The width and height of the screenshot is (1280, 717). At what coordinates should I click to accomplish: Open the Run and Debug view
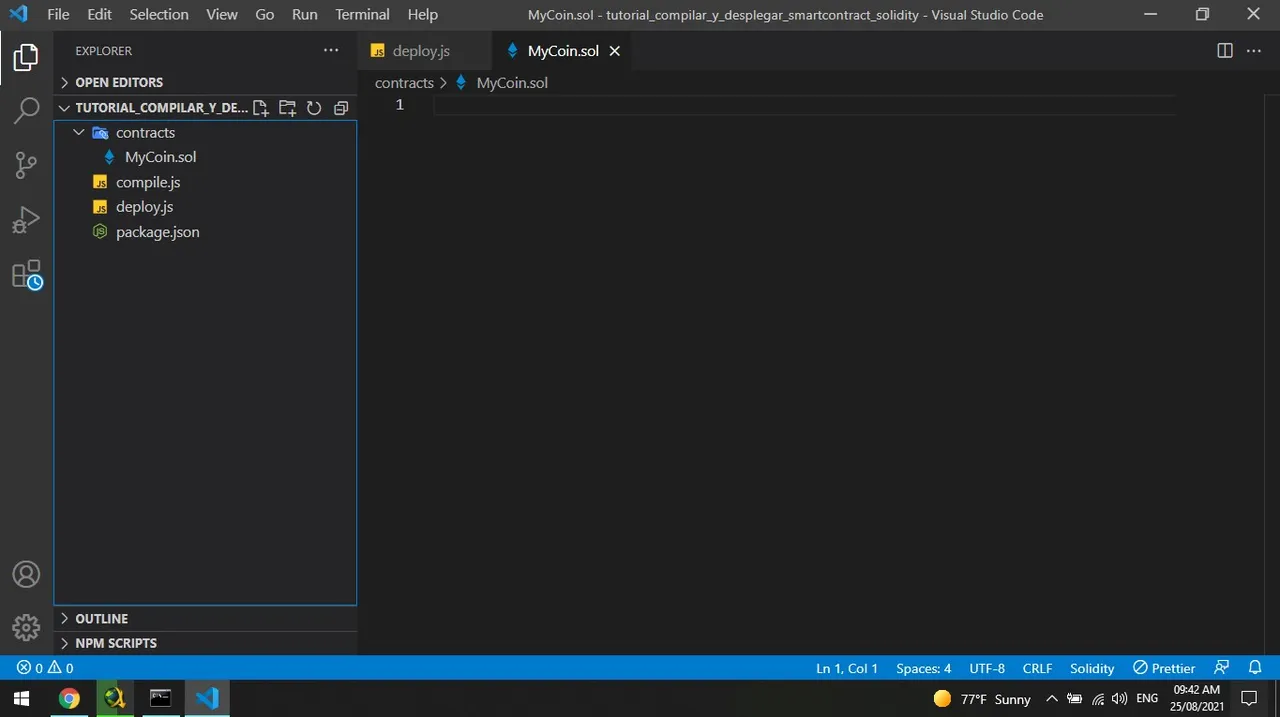(x=26, y=219)
